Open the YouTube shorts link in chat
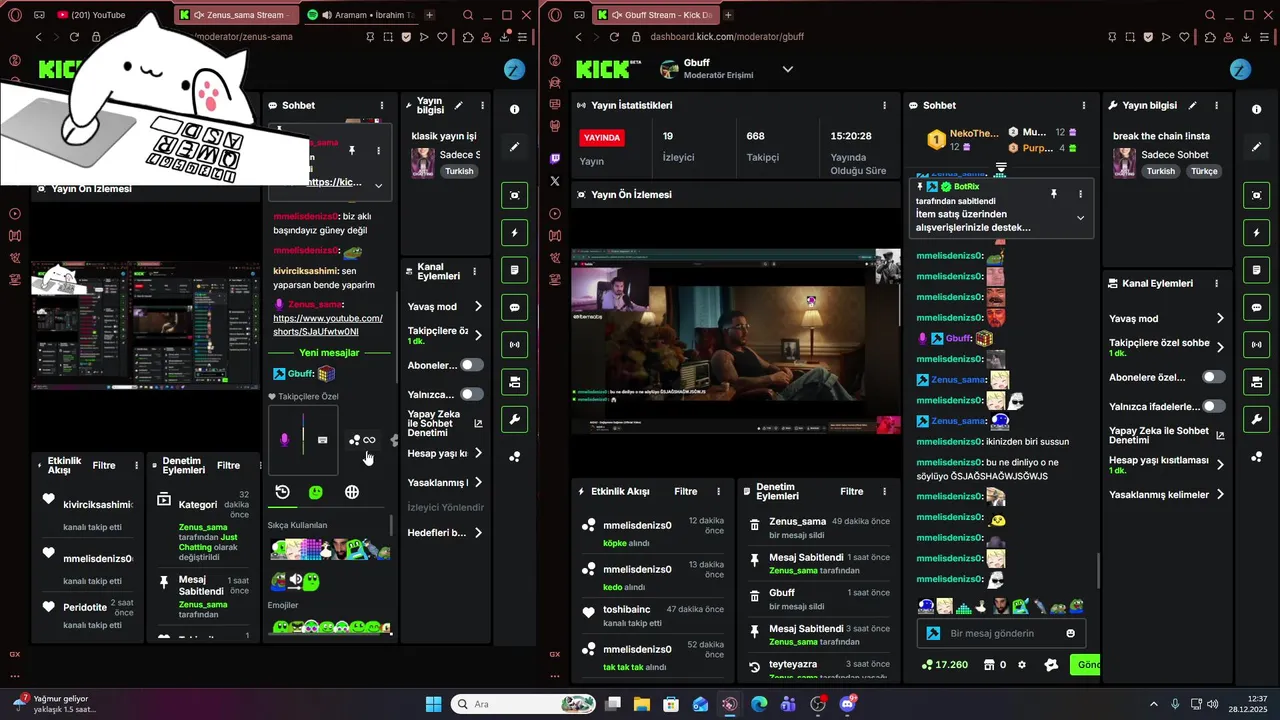Screen dimensions: 1280x720 [328, 325]
